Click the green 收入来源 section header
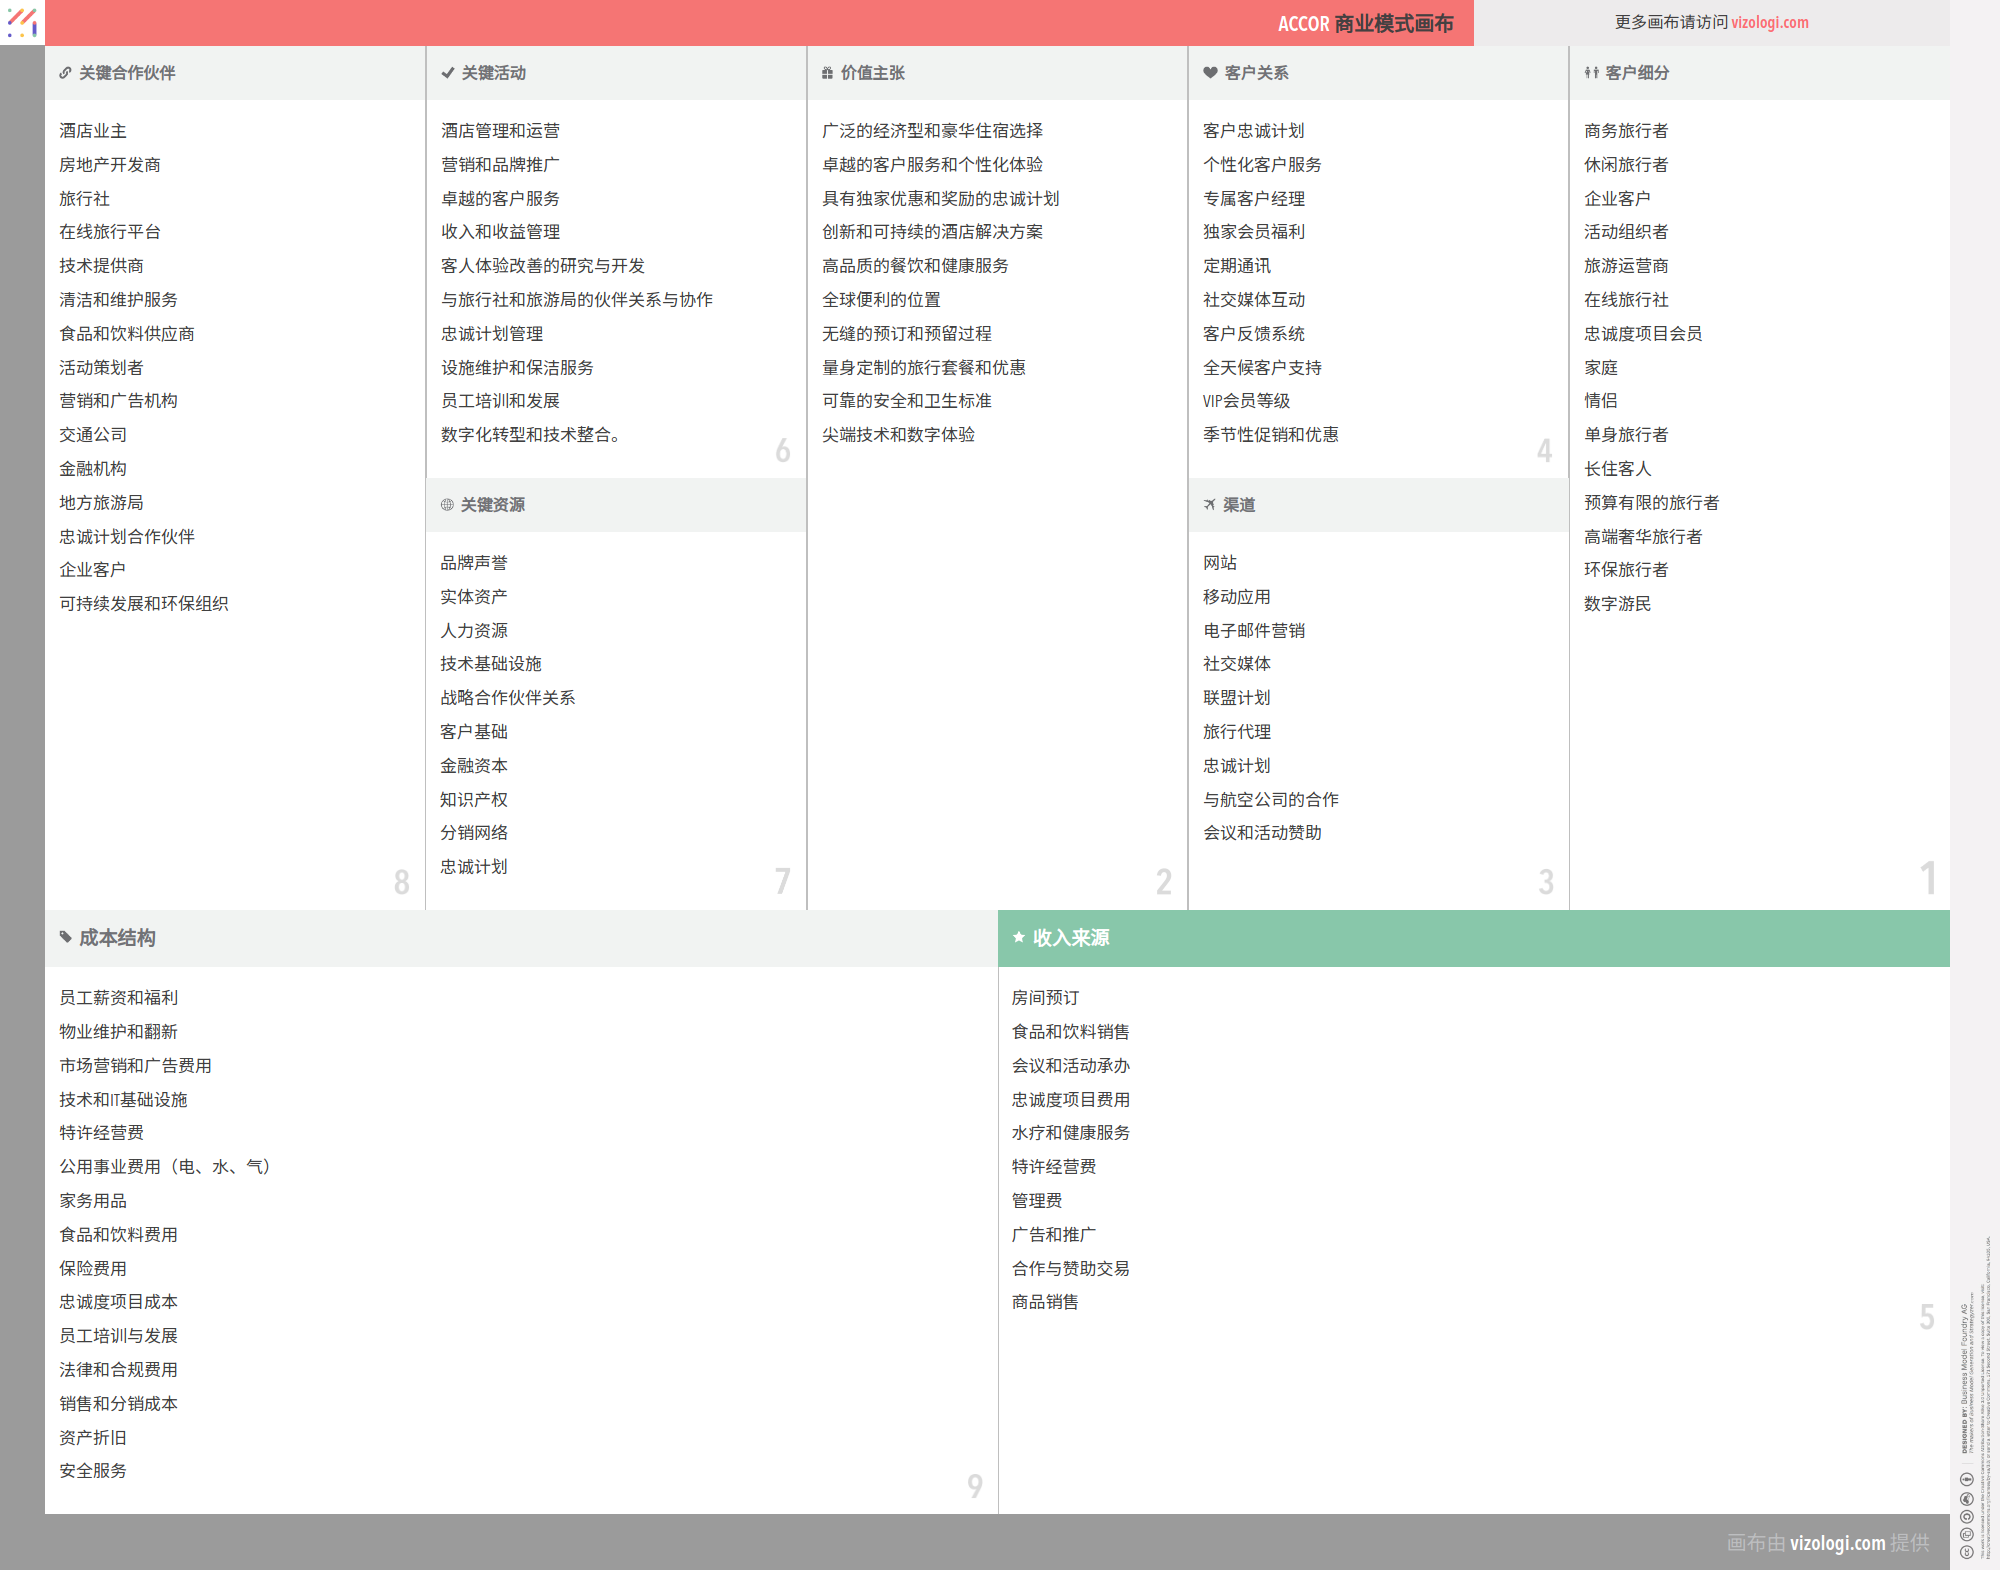 1472,938
